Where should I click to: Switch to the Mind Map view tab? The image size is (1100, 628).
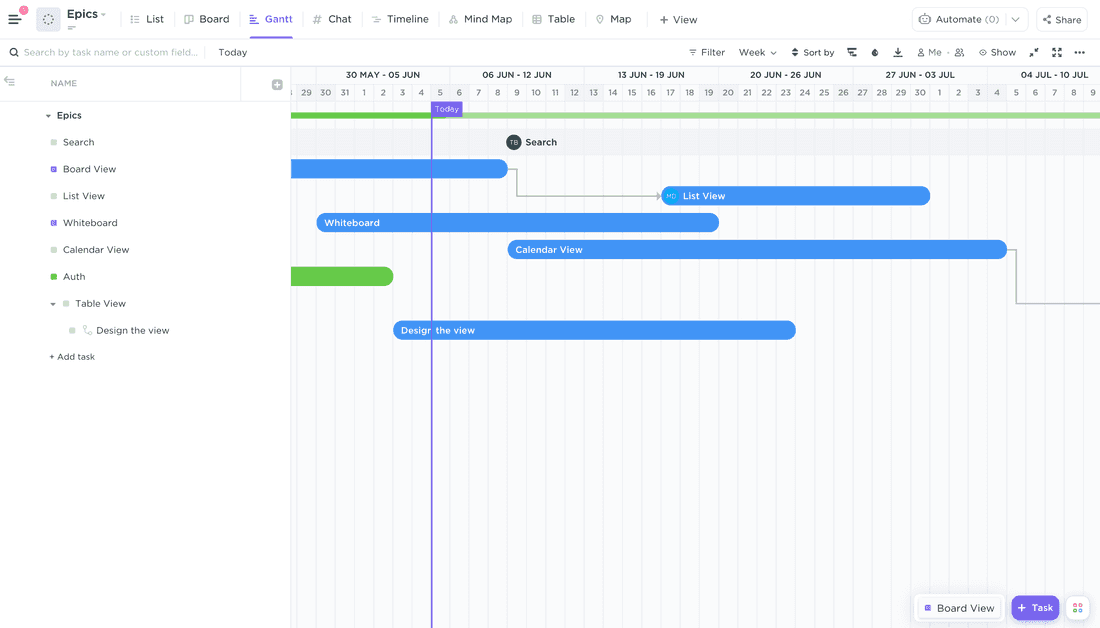pyautogui.click(x=480, y=19)
